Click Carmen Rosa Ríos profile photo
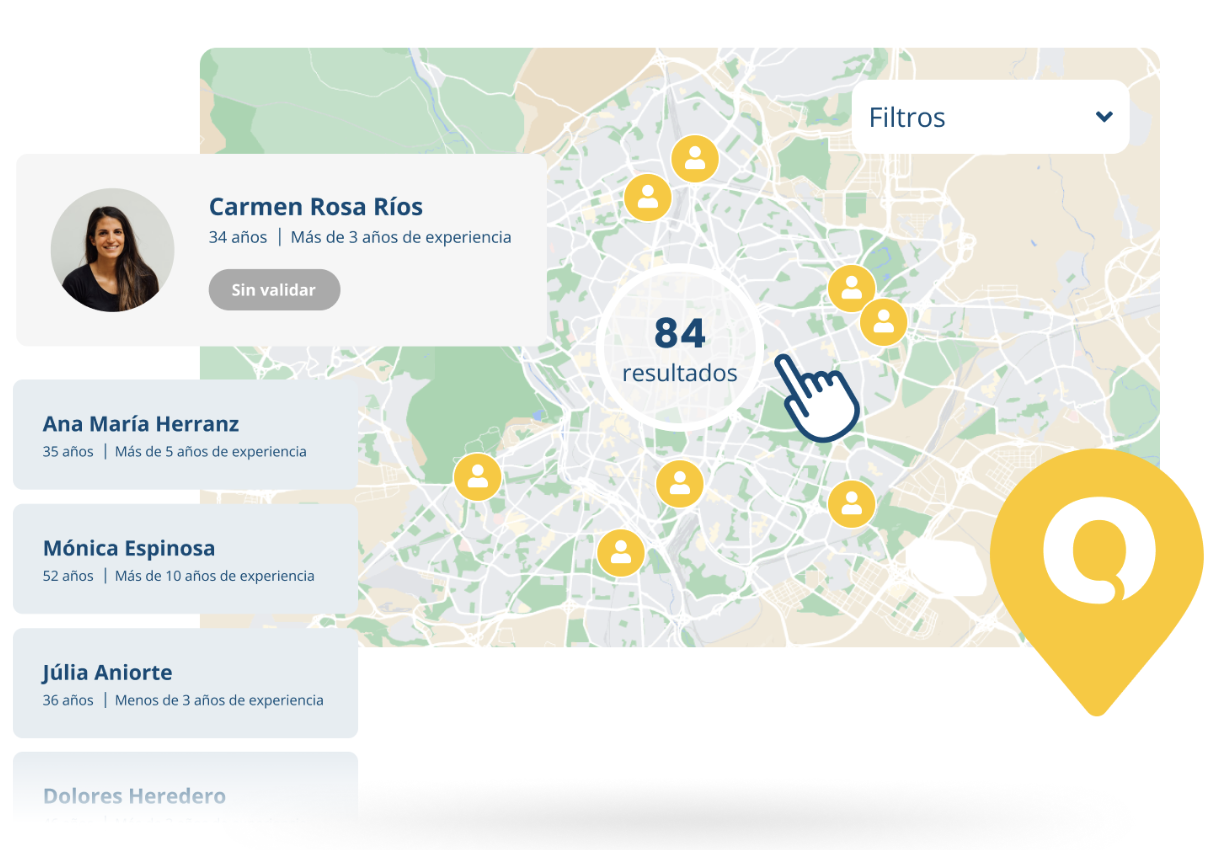Screen dimensions: 1210x850 click(x=112, y=250)
